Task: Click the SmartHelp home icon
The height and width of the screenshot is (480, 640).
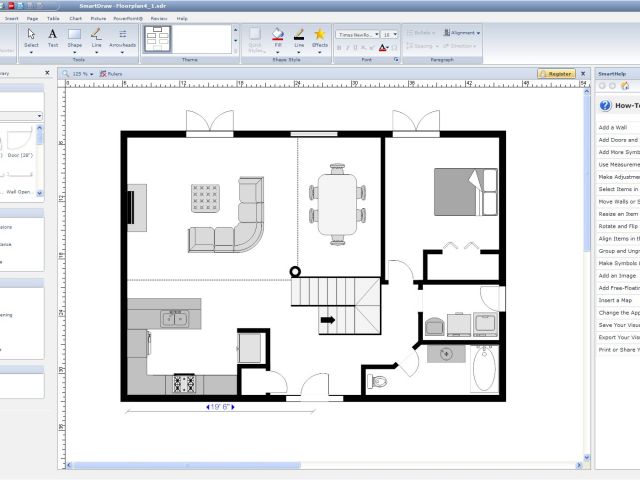Action: click(624, 86)
